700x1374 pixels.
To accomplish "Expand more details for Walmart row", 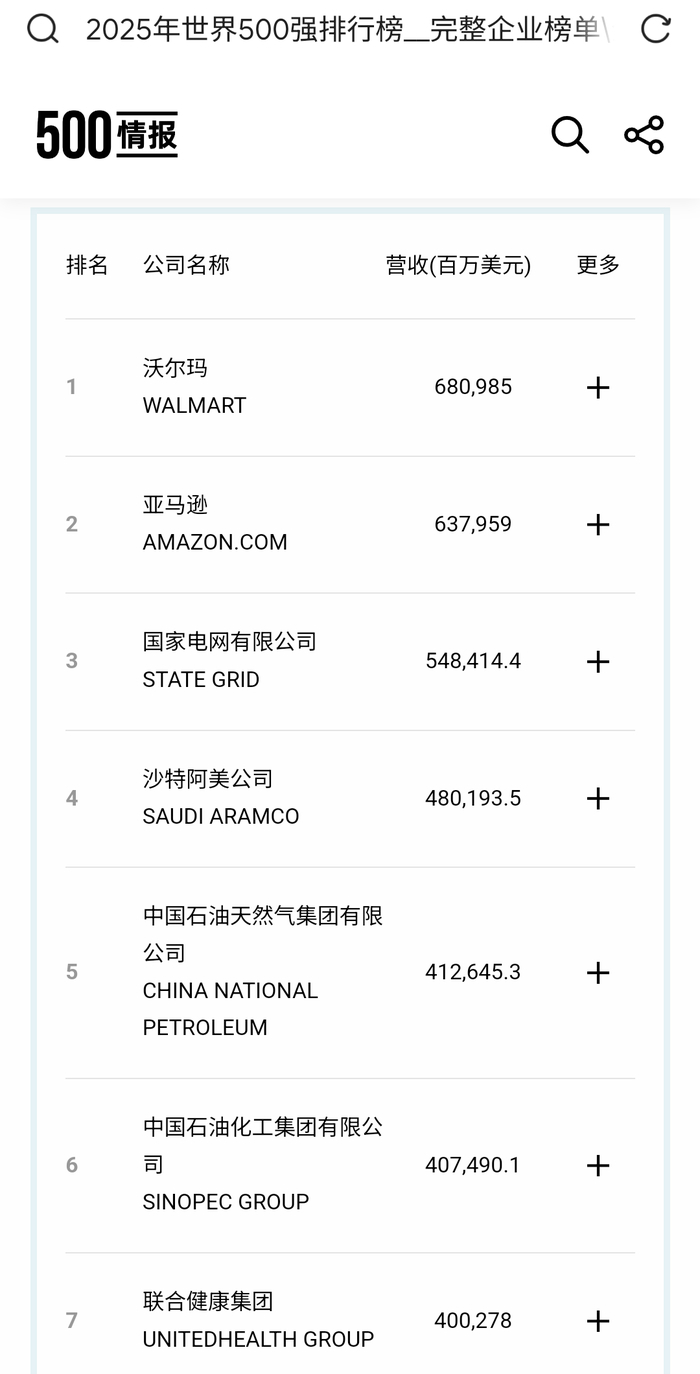I will 597,387.
